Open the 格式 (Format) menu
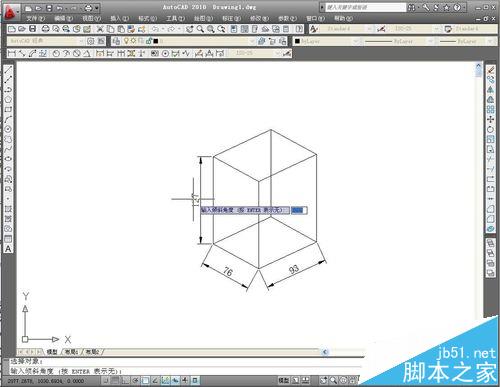 pyautogui.click(x=148, y=19)
